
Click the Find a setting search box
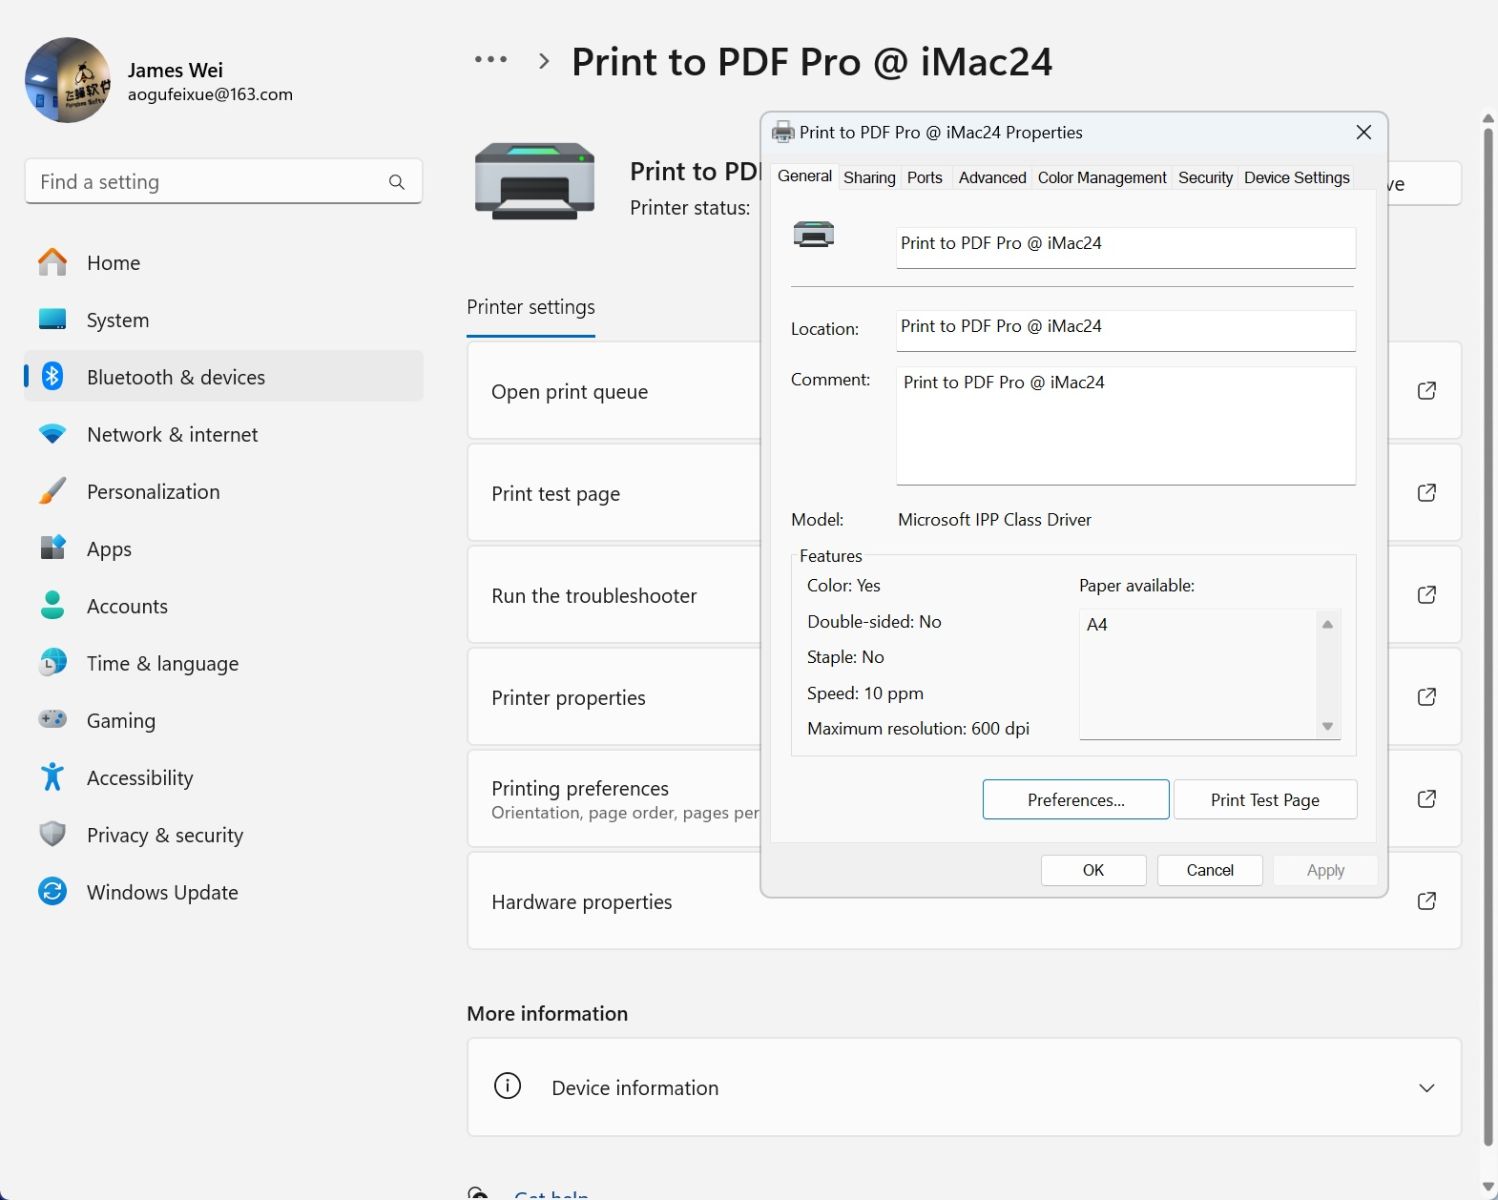(x=223, y=181)
